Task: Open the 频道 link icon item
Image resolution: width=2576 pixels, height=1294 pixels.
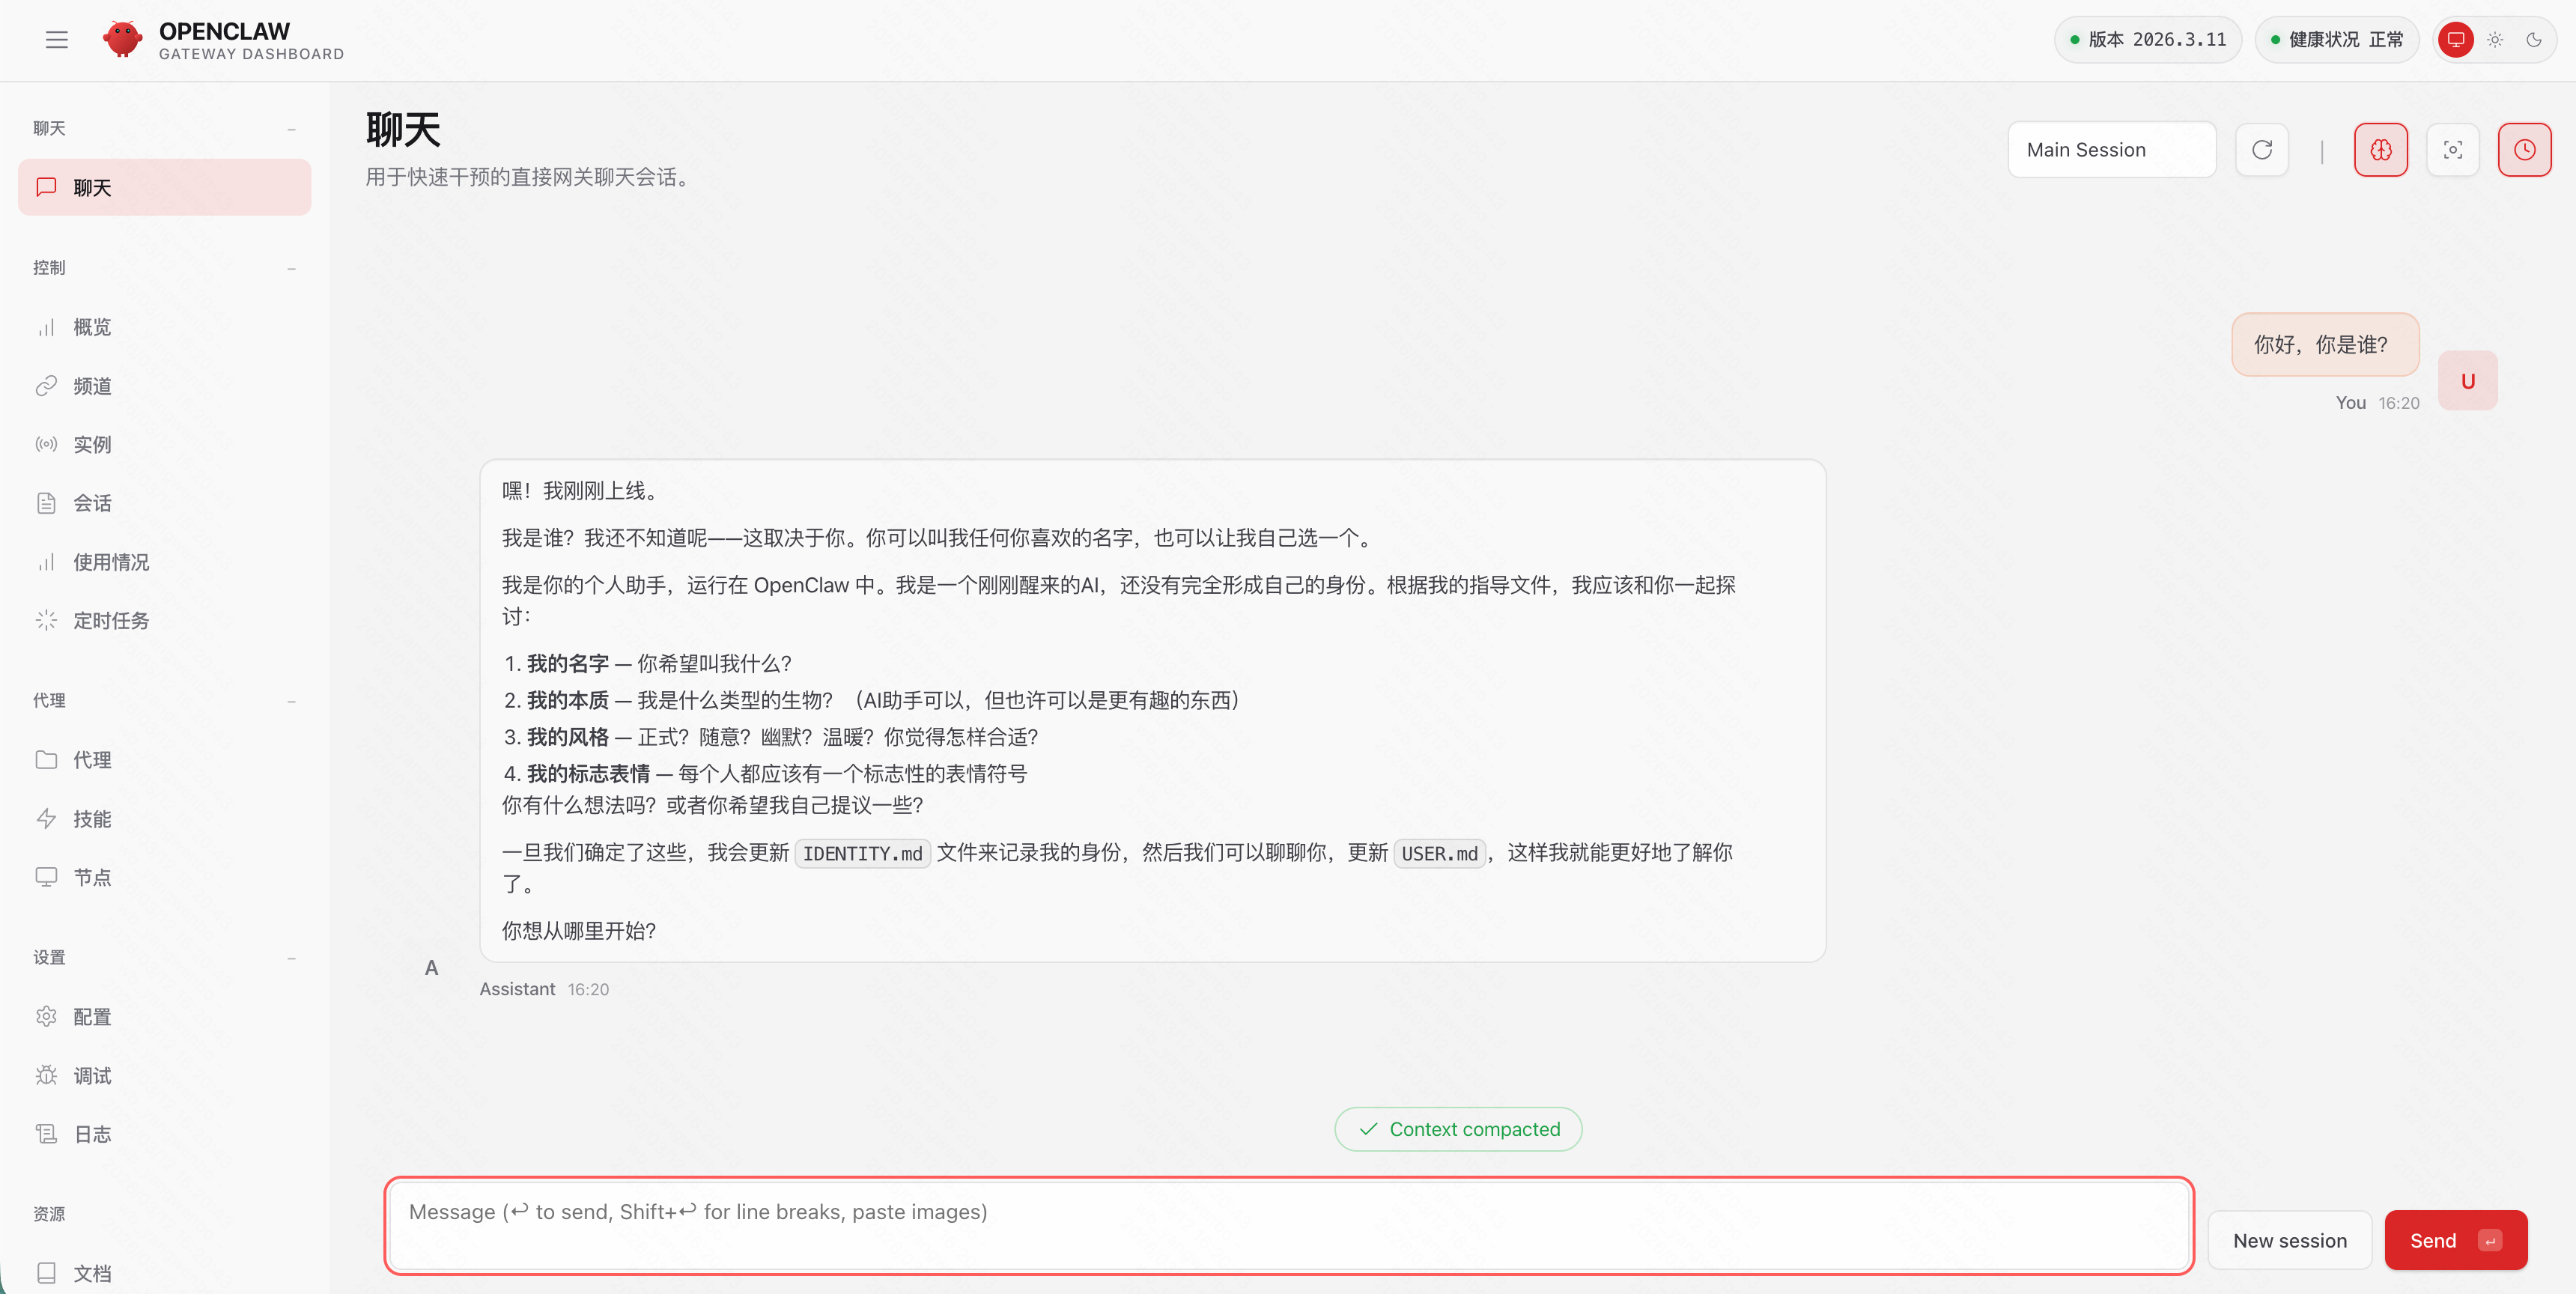Action: tap(91, 386)
